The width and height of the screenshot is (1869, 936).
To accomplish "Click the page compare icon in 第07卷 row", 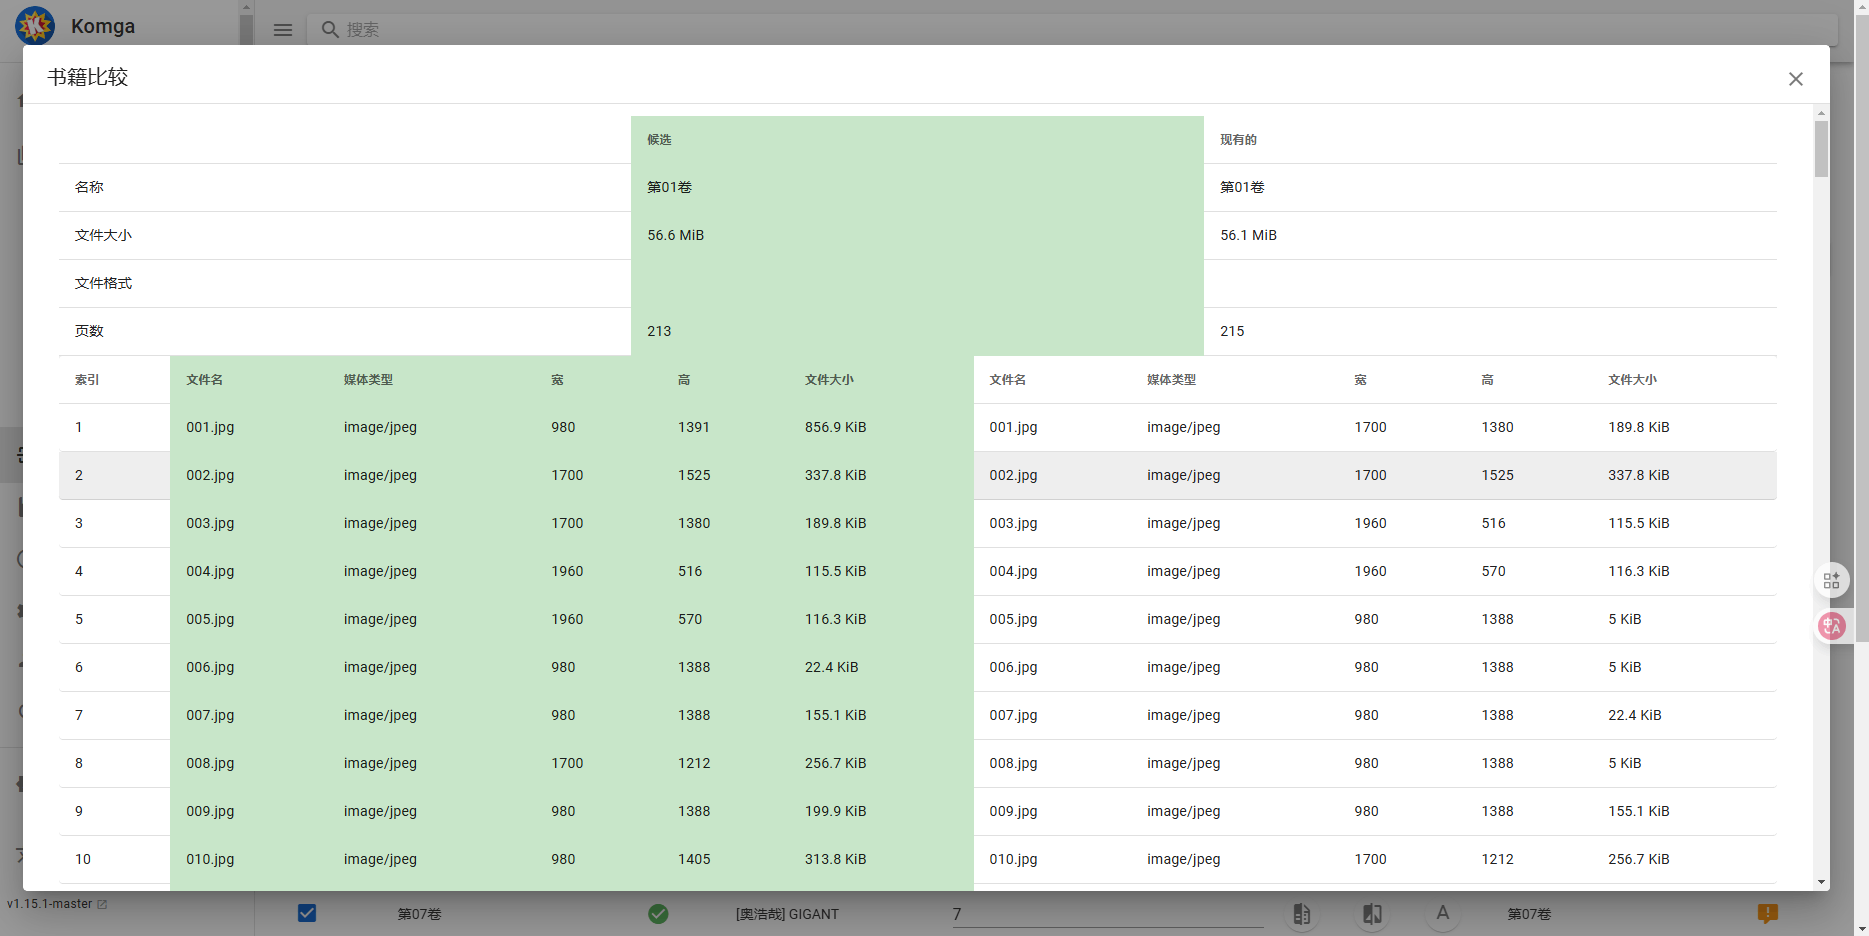I will point(1372,913).
